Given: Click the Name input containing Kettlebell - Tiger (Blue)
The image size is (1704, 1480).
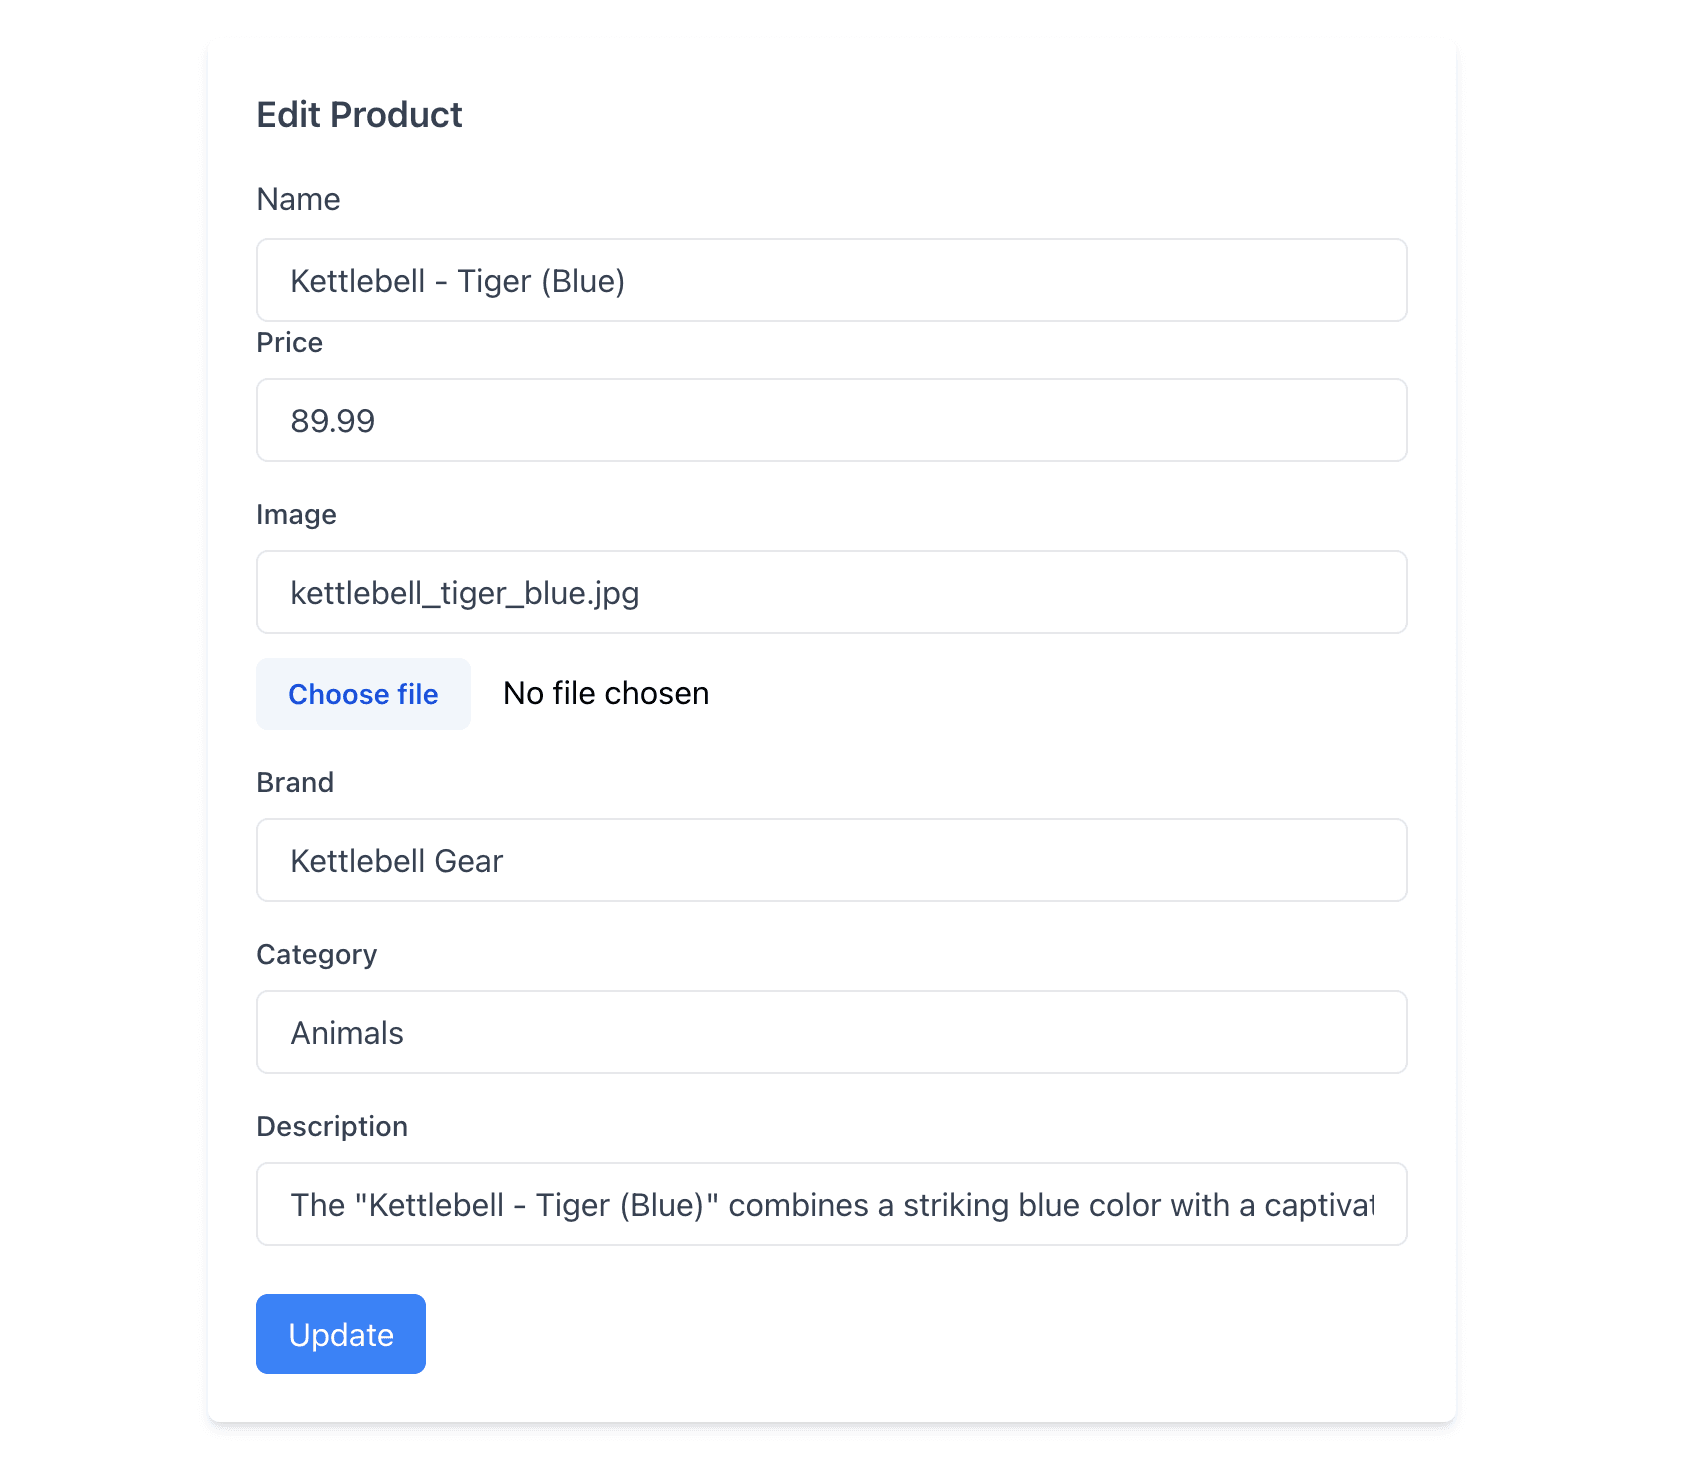Looking at the screenshot, I should [x=830, y=280].
